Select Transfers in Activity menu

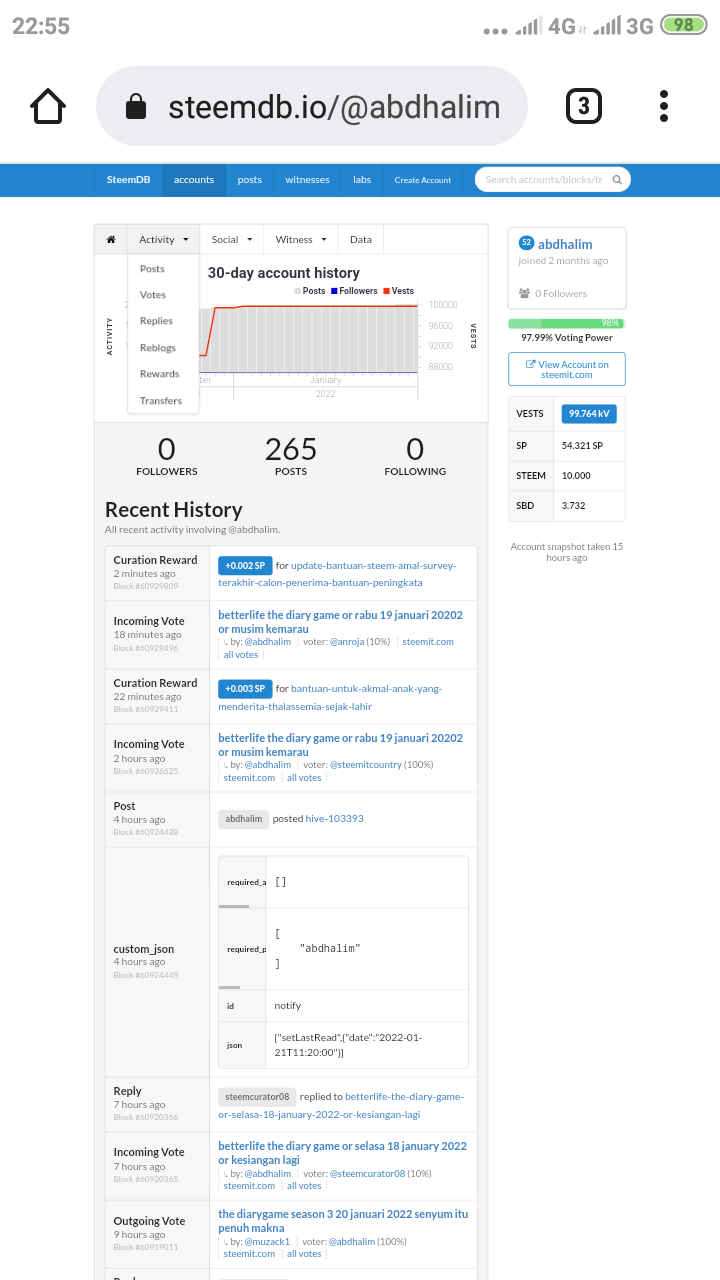coord(161,401)
